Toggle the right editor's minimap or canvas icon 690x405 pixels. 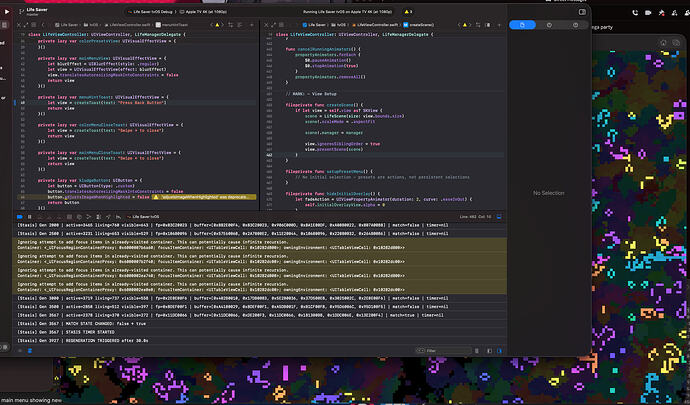coord(488,25)
